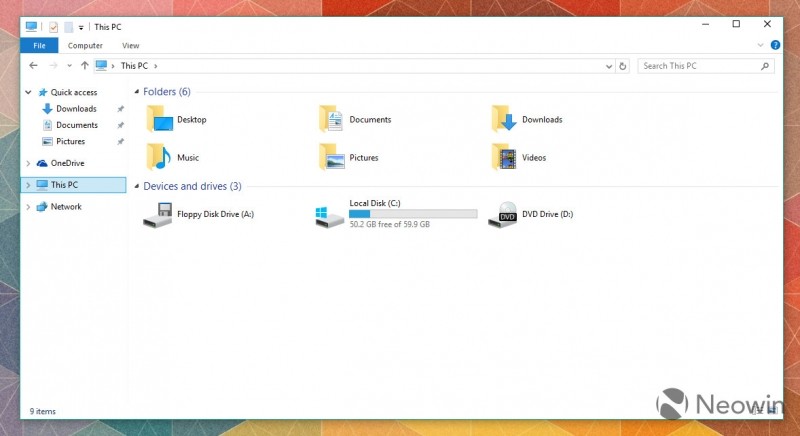The height and width of the screenshot is (436, 800).
Task: Open the File ribbon tab
Action: tap(39, 45)
